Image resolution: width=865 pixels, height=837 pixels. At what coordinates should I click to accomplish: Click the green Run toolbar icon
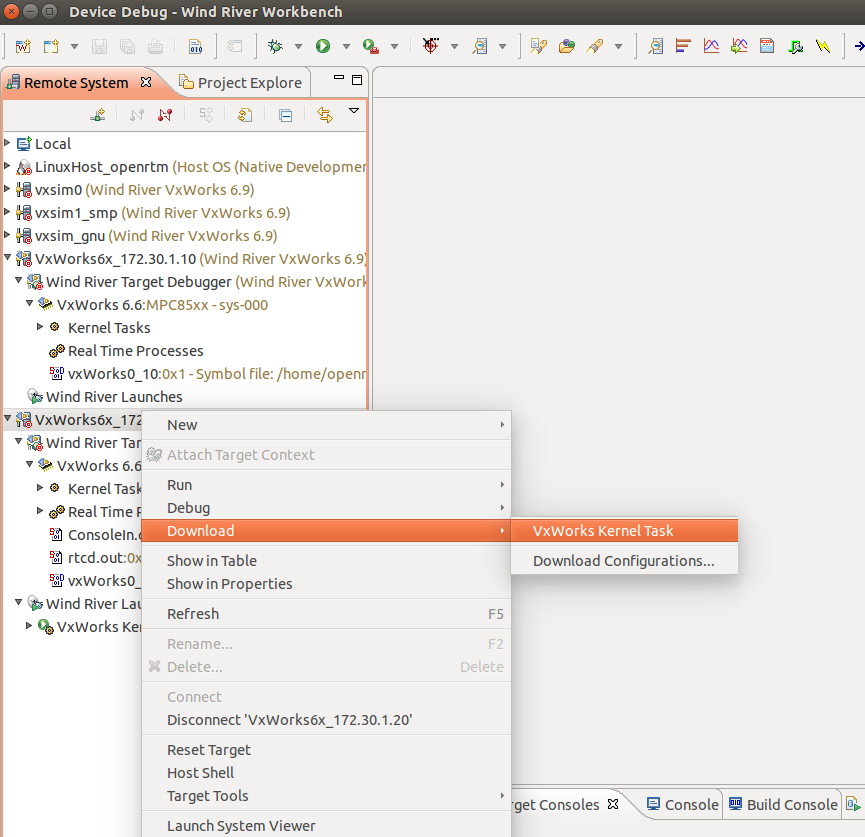tap(323, 46)
